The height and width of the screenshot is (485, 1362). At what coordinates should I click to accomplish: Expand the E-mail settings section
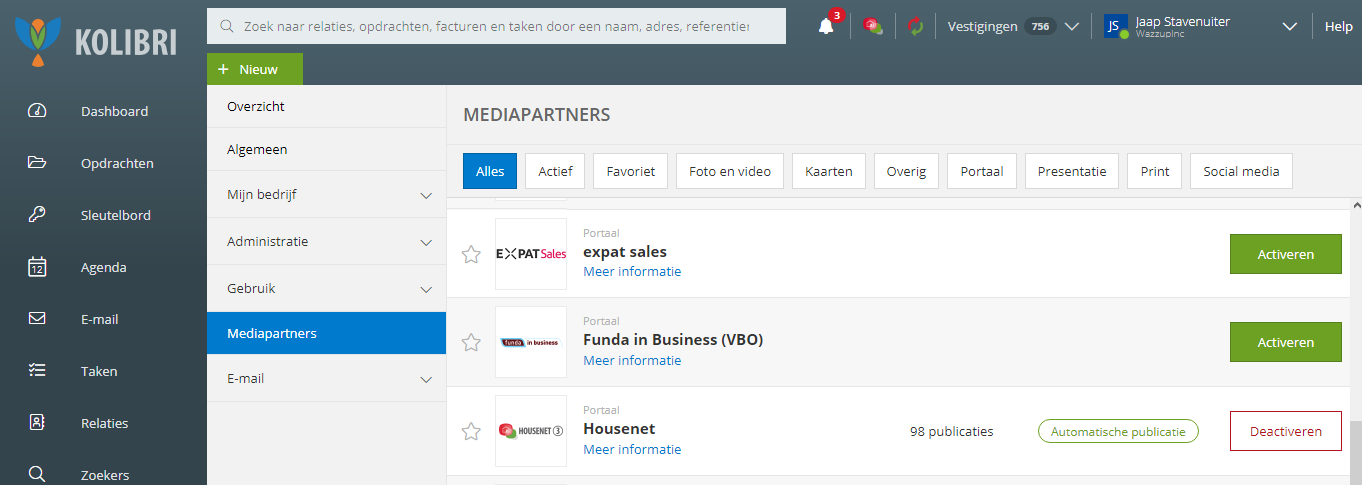(326, 379)
